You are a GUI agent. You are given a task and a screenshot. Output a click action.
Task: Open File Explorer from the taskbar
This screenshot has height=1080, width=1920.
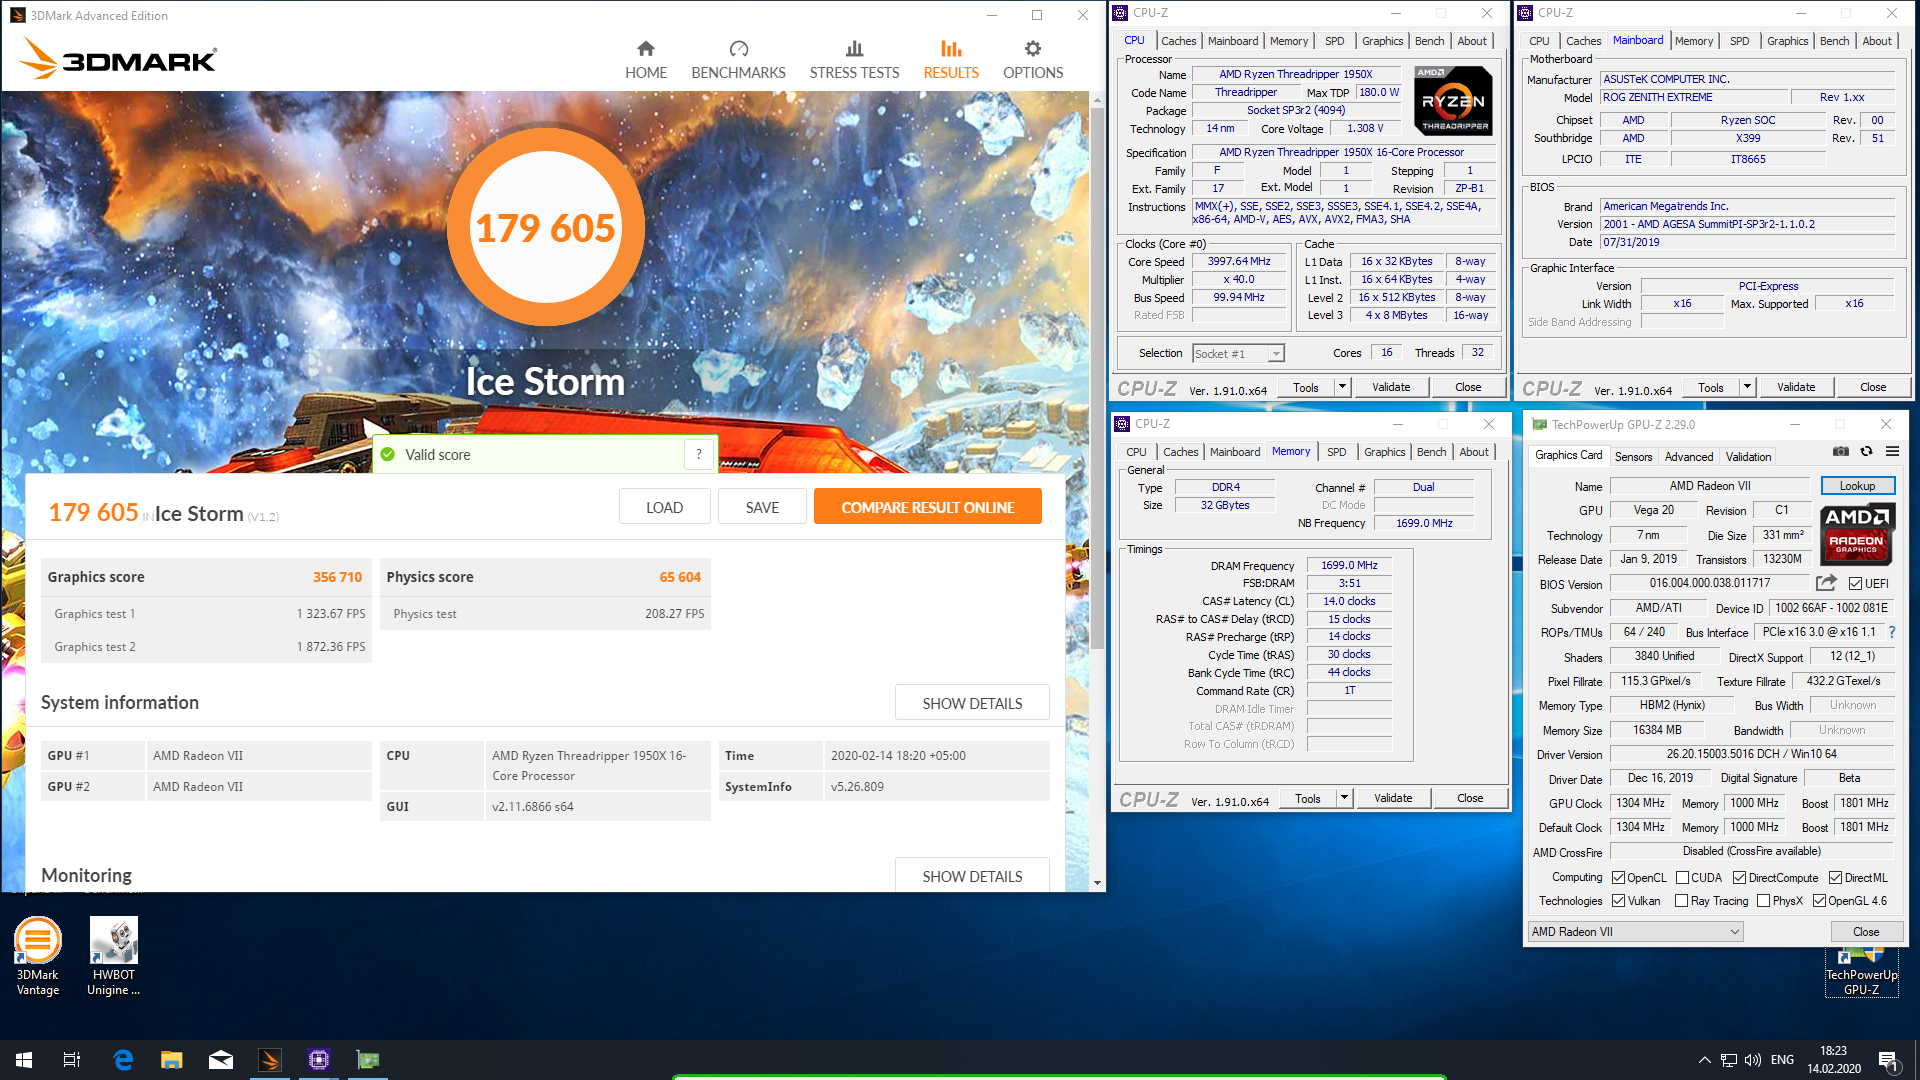(172, 1060)
